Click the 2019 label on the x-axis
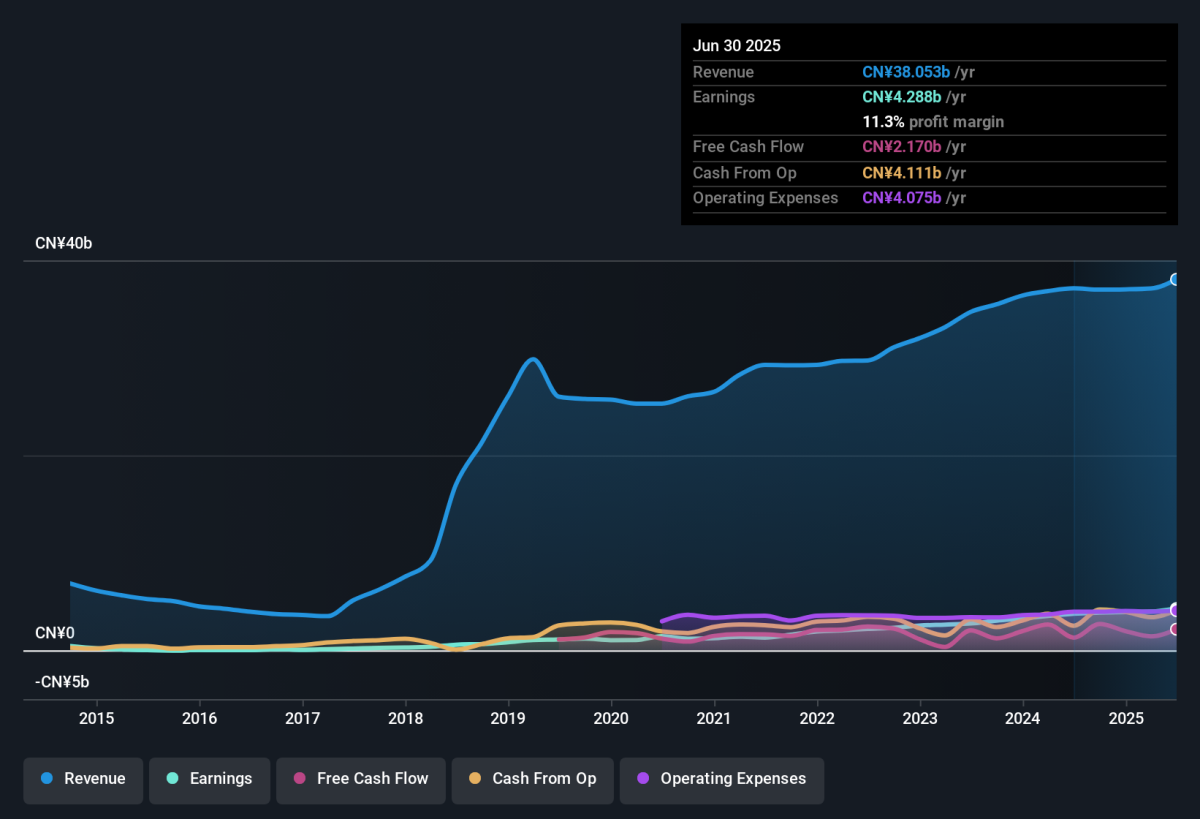This screenshot has height=819, width=1200. 508,718
